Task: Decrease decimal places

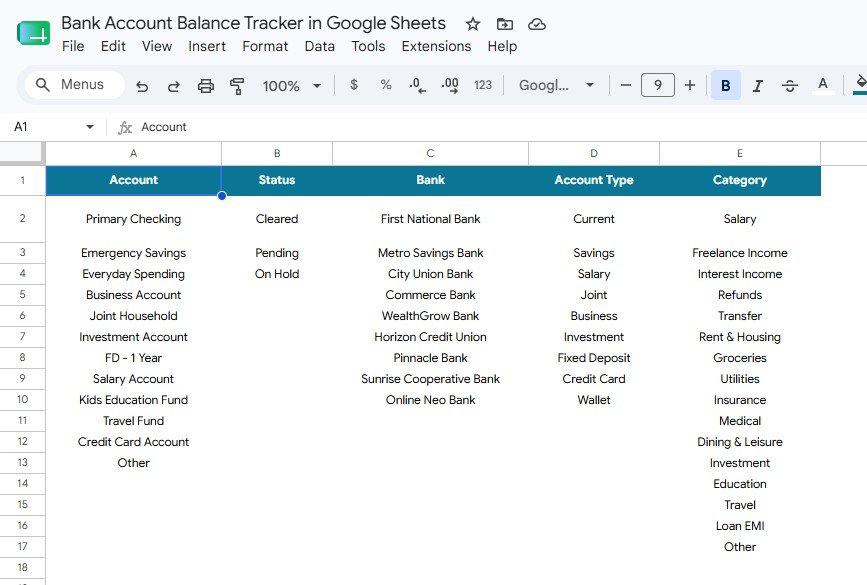Action: click(417, 85)
